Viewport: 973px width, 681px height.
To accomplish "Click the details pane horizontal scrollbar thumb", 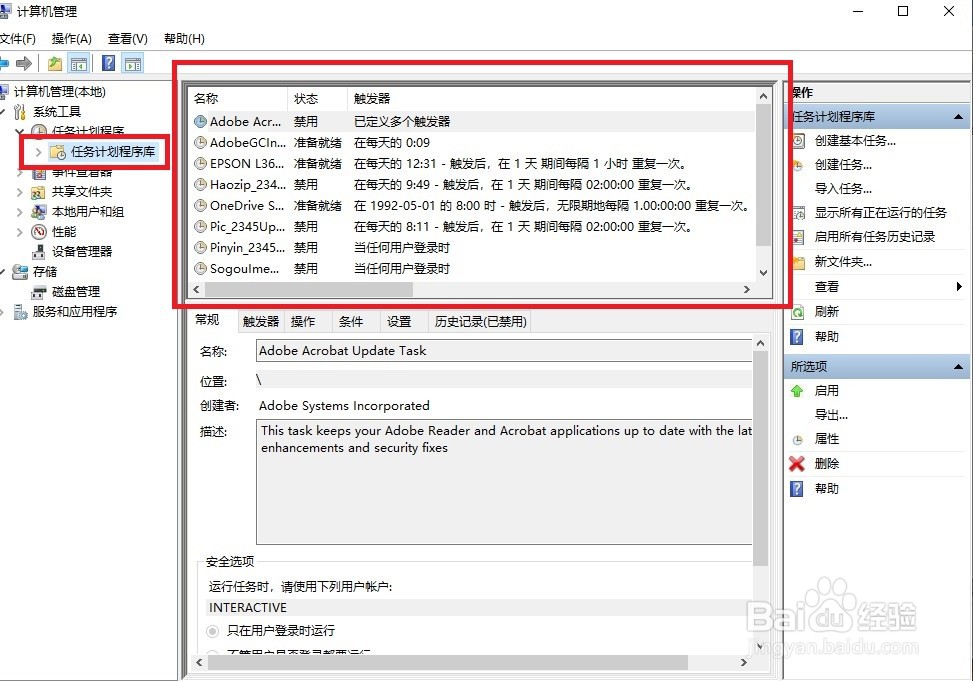I will (x=447, y=663).
